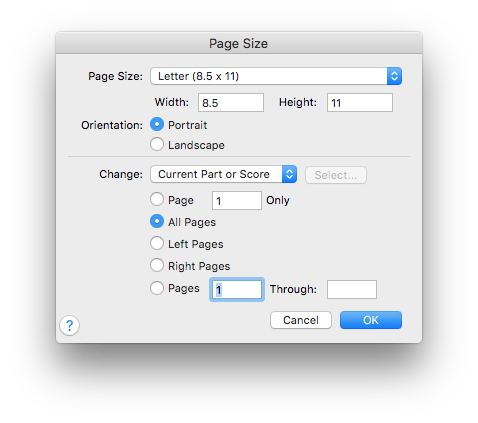
Task: Open the Letter (8.5 x 11) dropdown
Action: tap(276, 76)
